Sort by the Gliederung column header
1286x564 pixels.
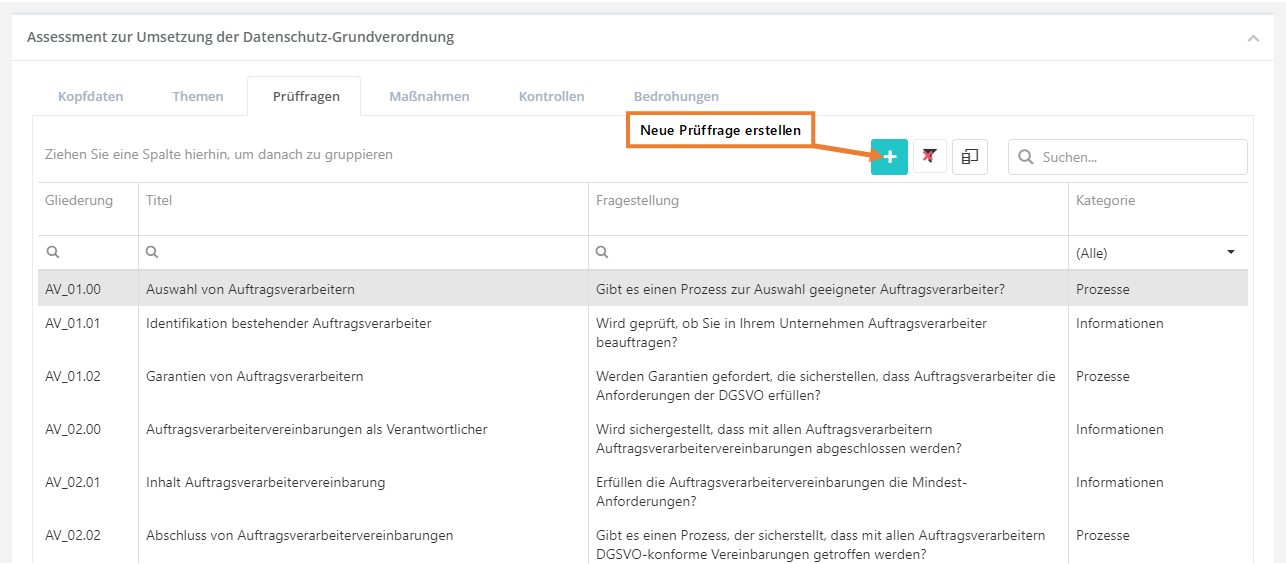[79, 201]
